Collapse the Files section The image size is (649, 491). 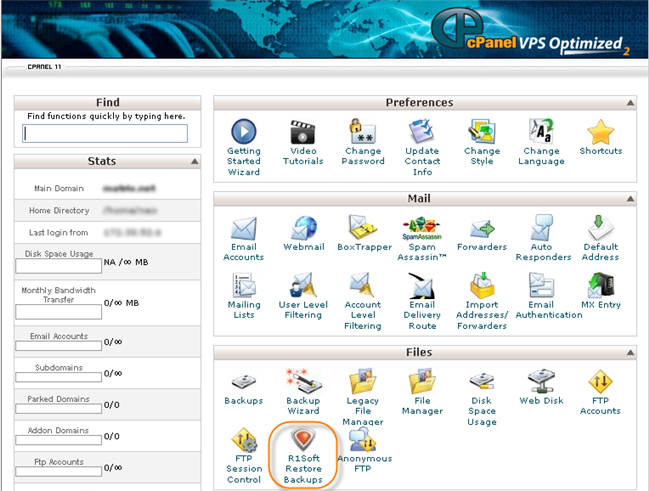[x=630, y=353]
